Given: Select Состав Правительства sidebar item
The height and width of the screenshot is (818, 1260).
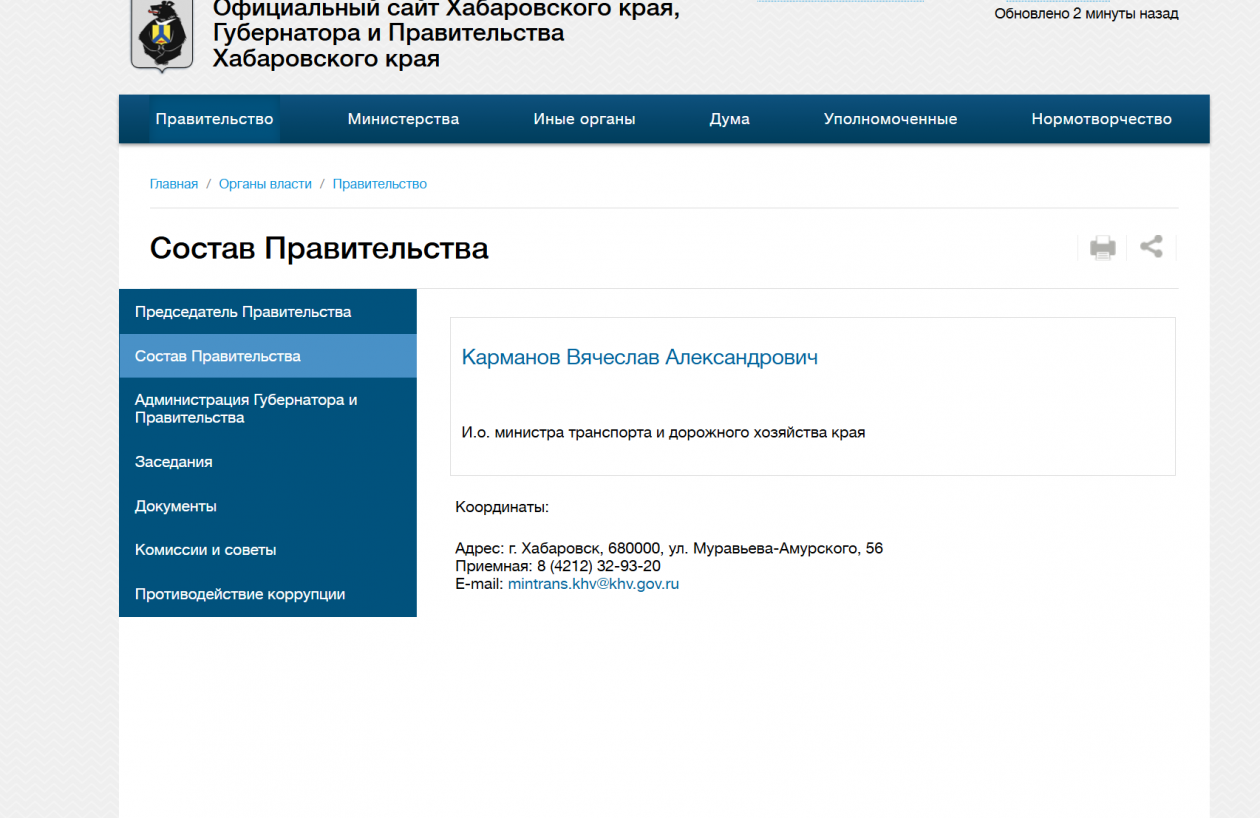Looking at the screenshot, I should pos(218,356).
